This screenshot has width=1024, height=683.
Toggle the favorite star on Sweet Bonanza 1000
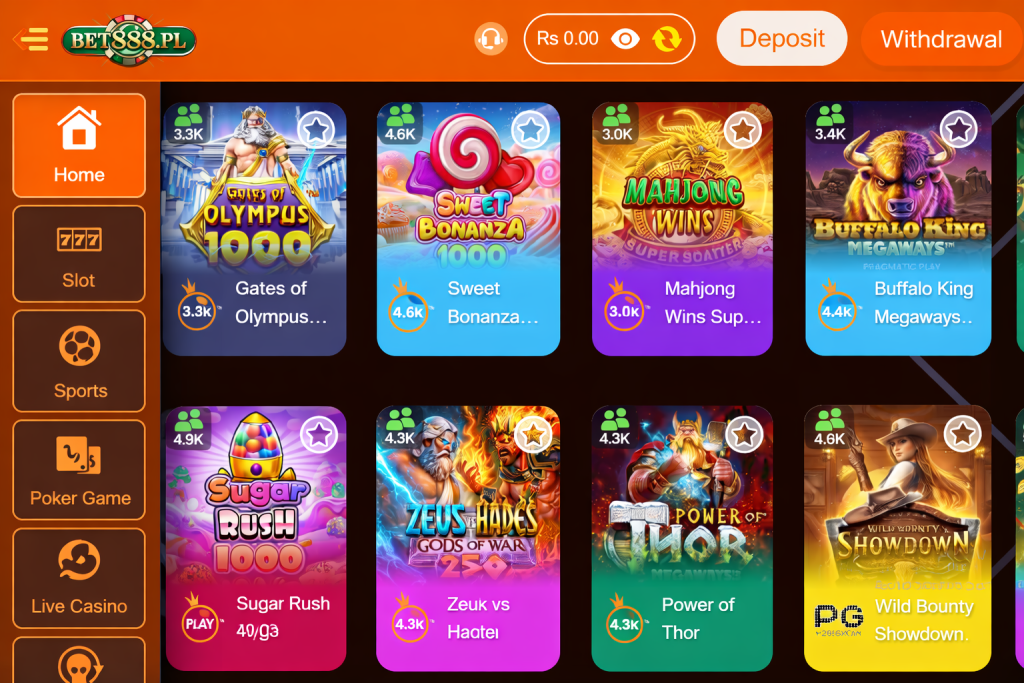point(530,130)
